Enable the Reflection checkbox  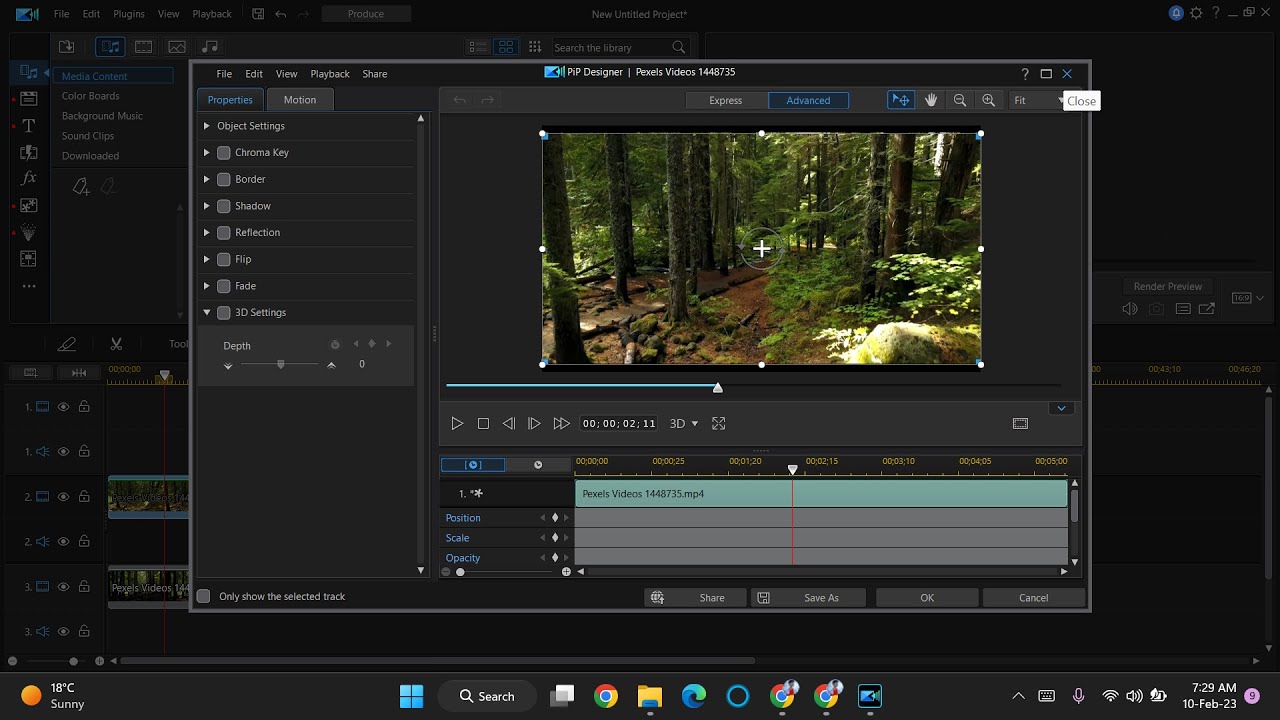(x=224, y=233)
